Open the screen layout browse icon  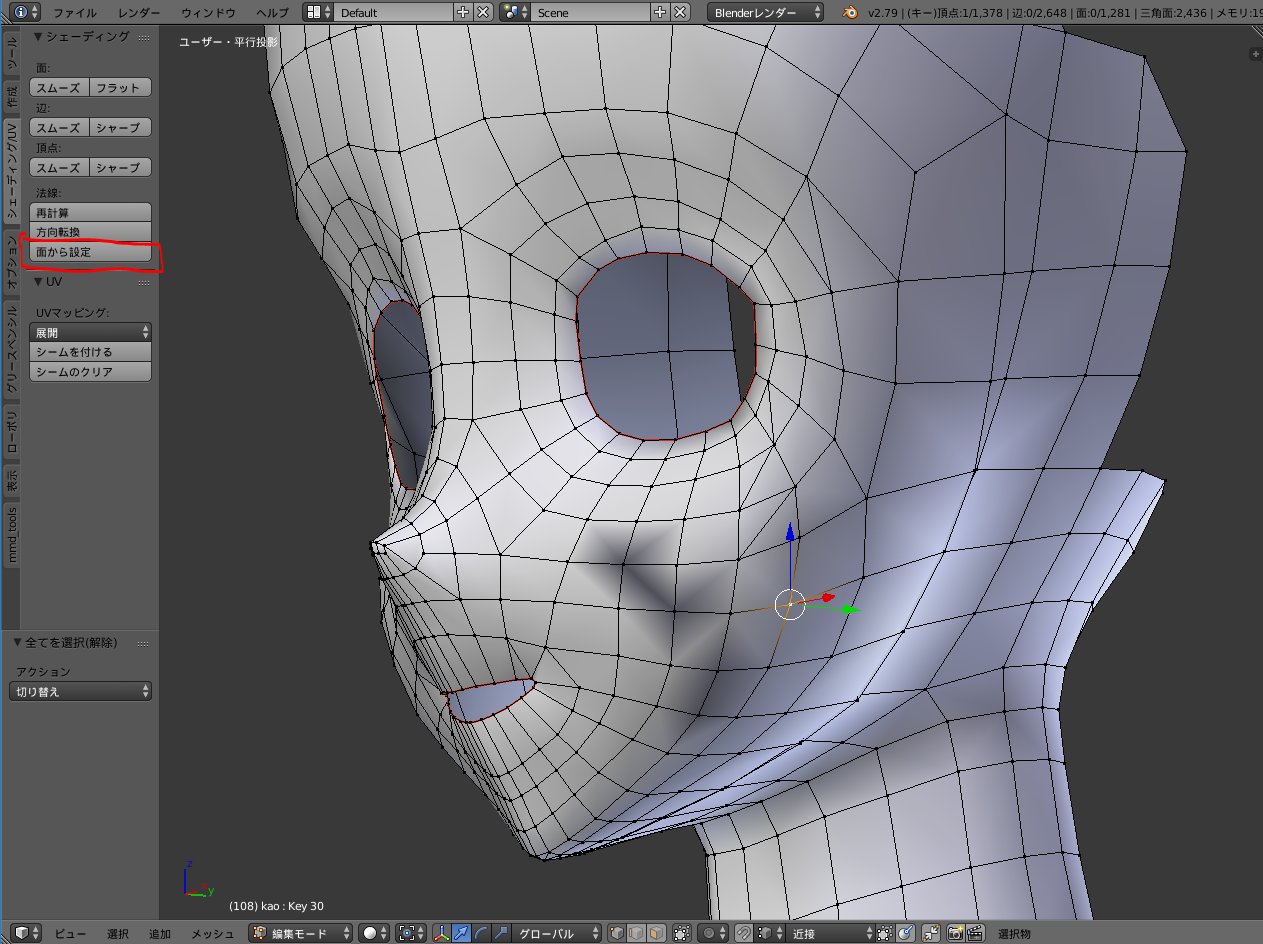317,12
